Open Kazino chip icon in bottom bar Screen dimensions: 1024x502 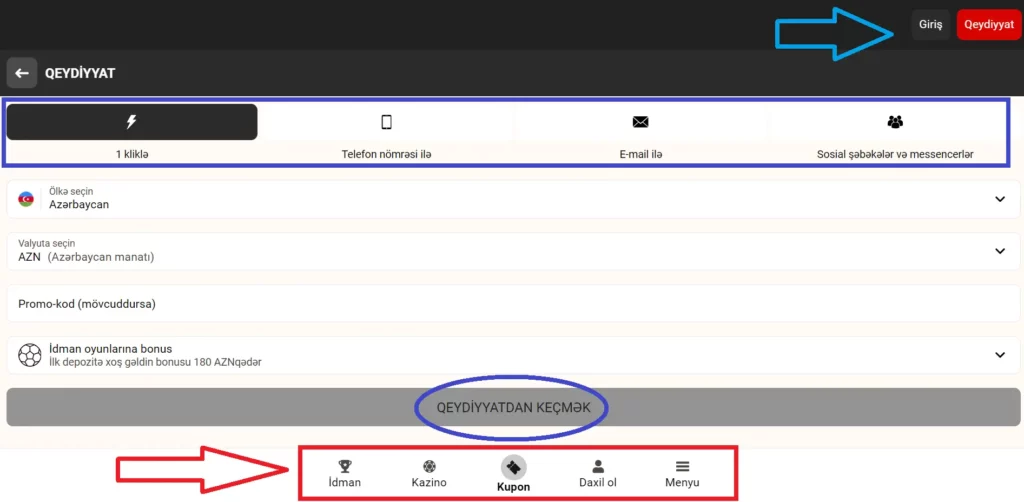429,467
